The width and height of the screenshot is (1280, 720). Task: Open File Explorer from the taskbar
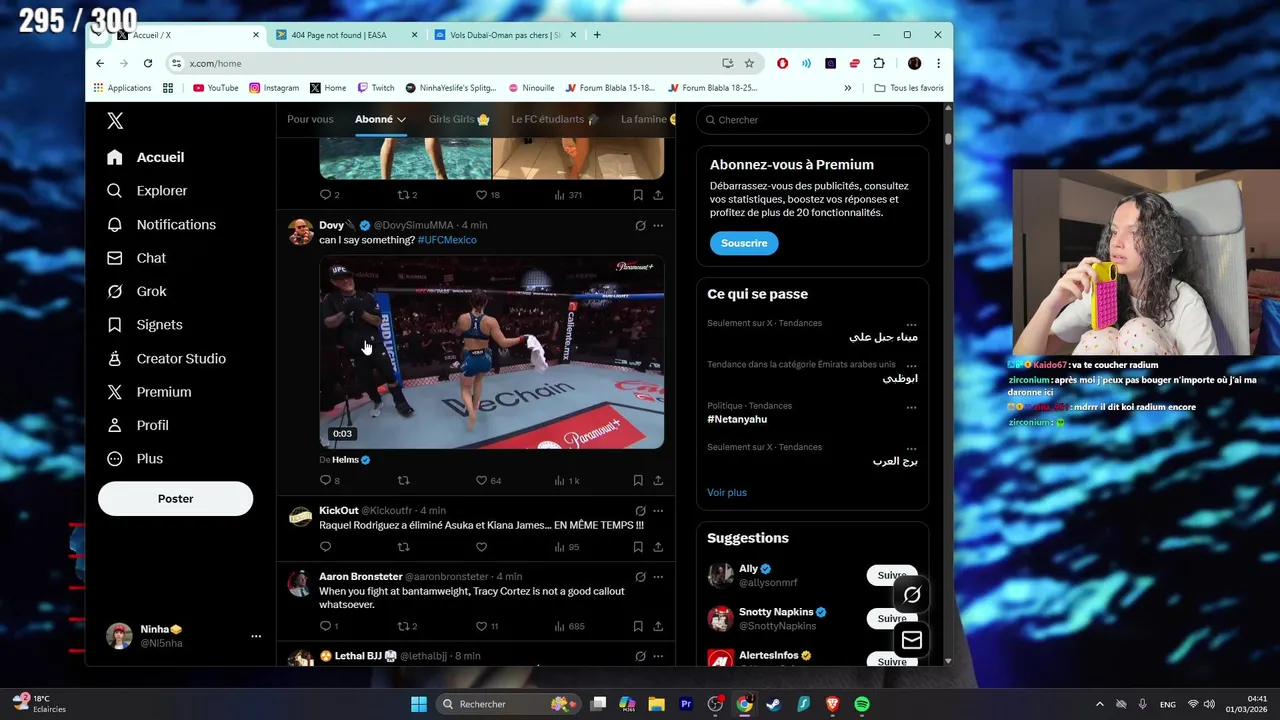point(656,704)
